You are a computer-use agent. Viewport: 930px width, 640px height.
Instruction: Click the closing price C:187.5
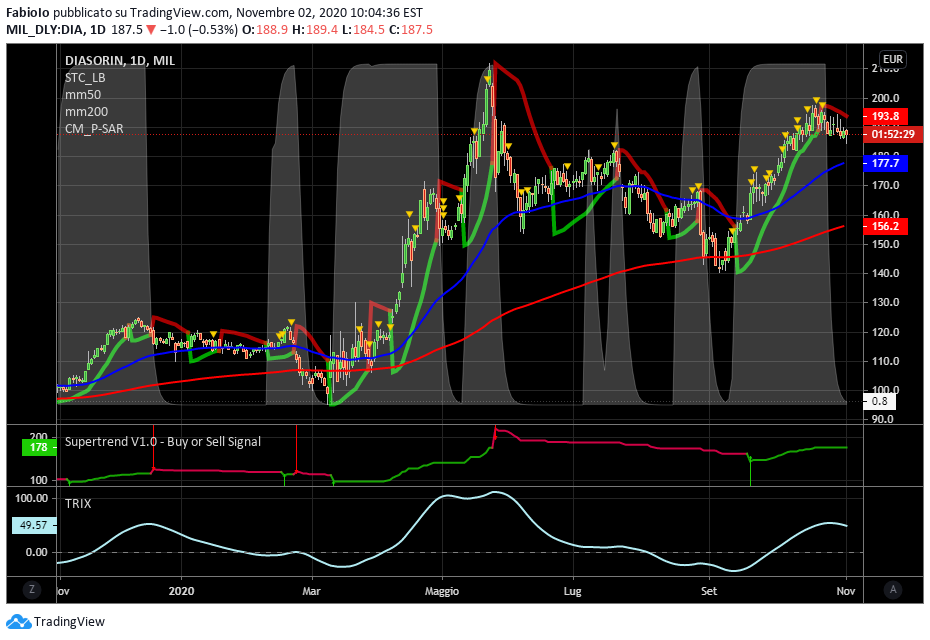point(411,30)
